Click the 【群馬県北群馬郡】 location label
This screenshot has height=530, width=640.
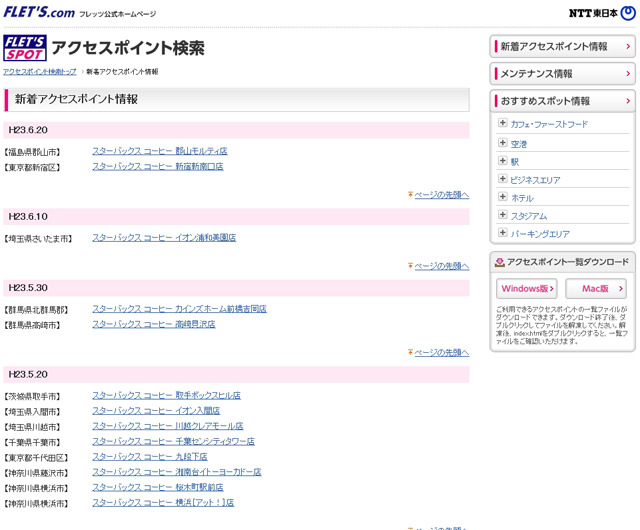pyautogui.click(x=36, y=310)
